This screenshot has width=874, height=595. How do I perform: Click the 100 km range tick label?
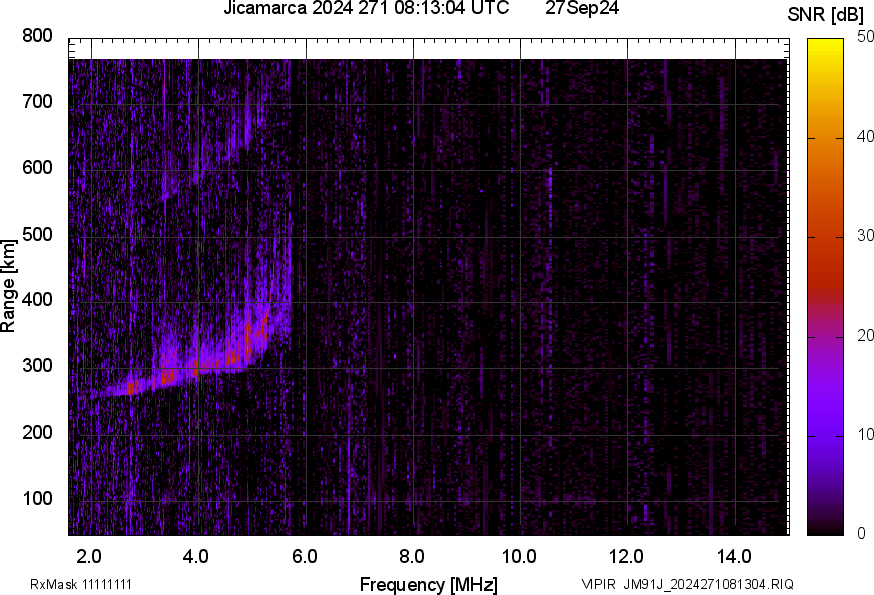37,499
